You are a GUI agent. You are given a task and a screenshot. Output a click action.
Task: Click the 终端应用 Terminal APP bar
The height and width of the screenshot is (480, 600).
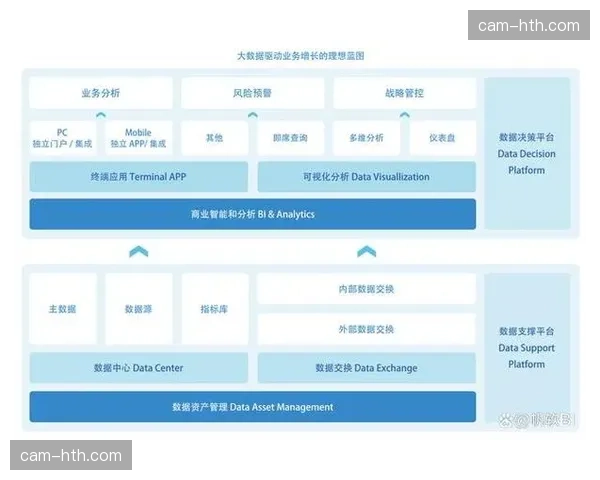pyautogui.click(x=139, y=176)
